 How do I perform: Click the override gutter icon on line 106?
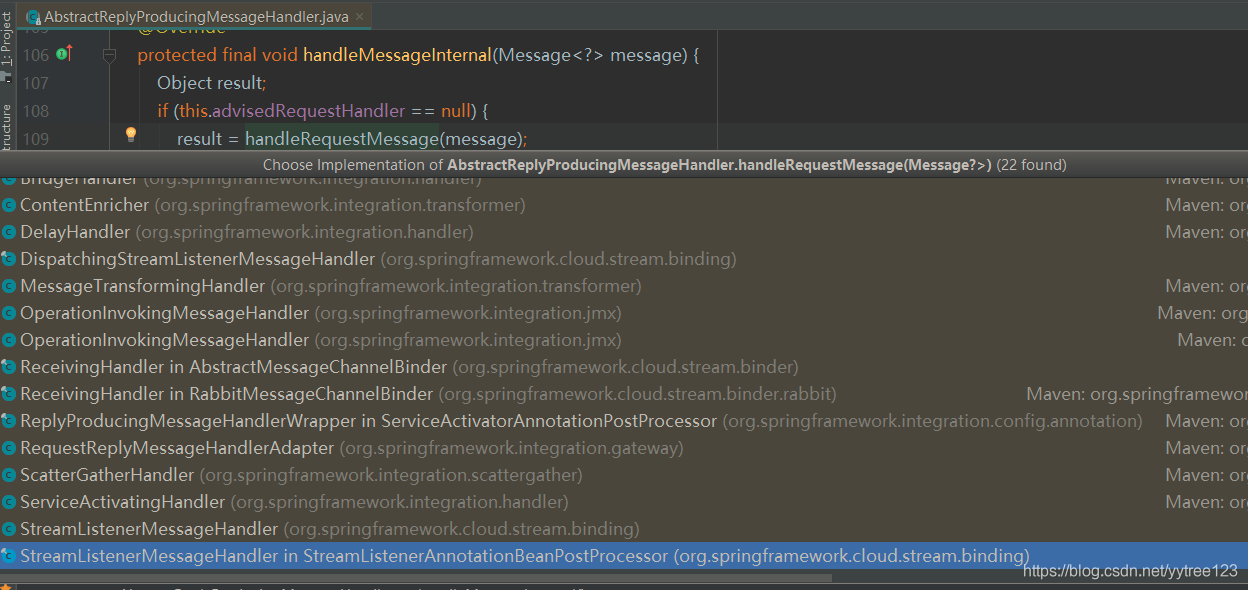65,54
